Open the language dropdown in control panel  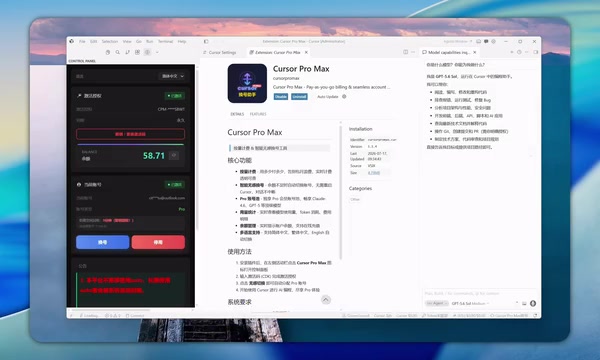tap(172, 76)
